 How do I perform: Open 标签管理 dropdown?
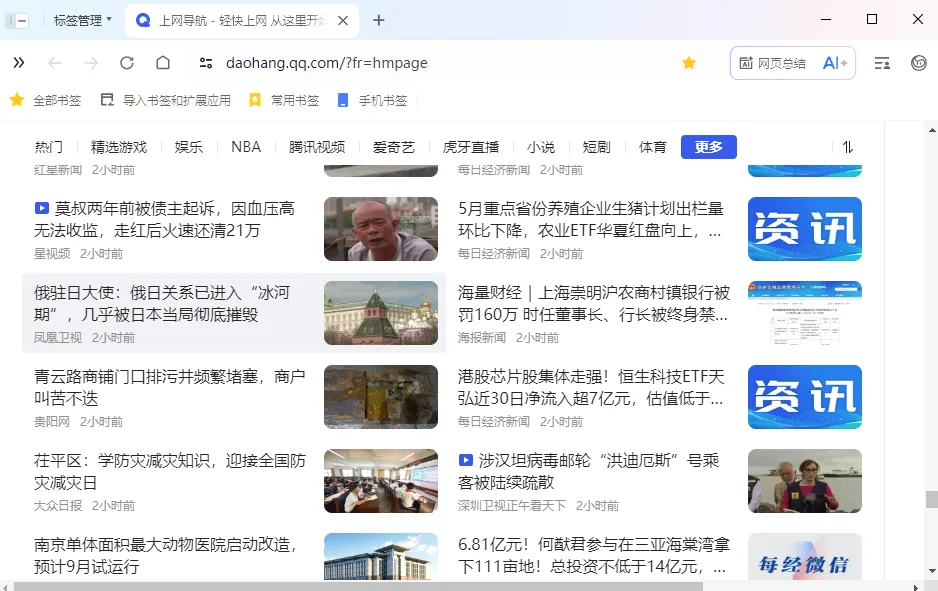click(x=83, y=20)
